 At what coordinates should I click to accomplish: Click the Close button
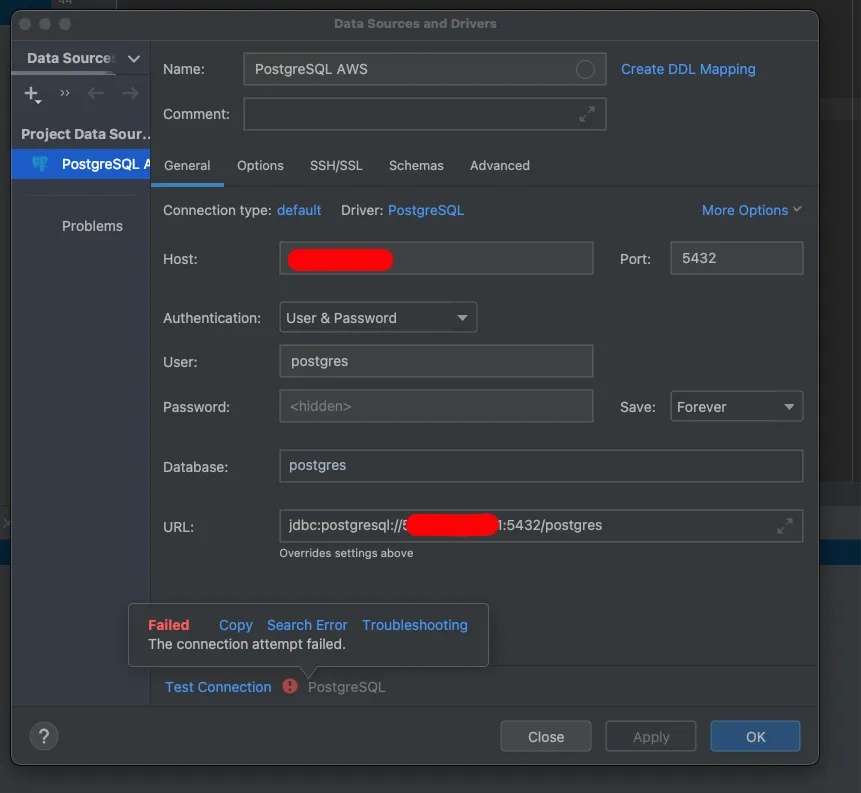click(546, 736)
